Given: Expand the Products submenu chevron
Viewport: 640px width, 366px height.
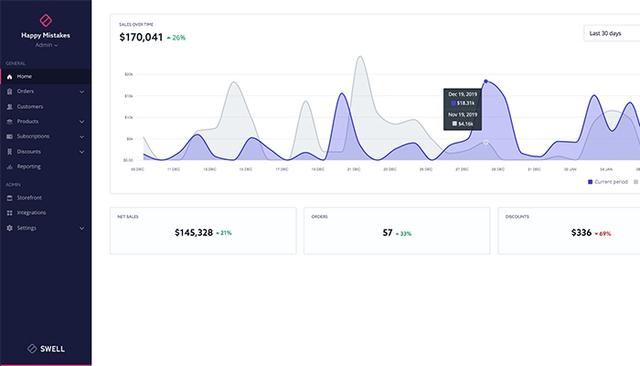Looking at the screenshot, I should 82,122.
